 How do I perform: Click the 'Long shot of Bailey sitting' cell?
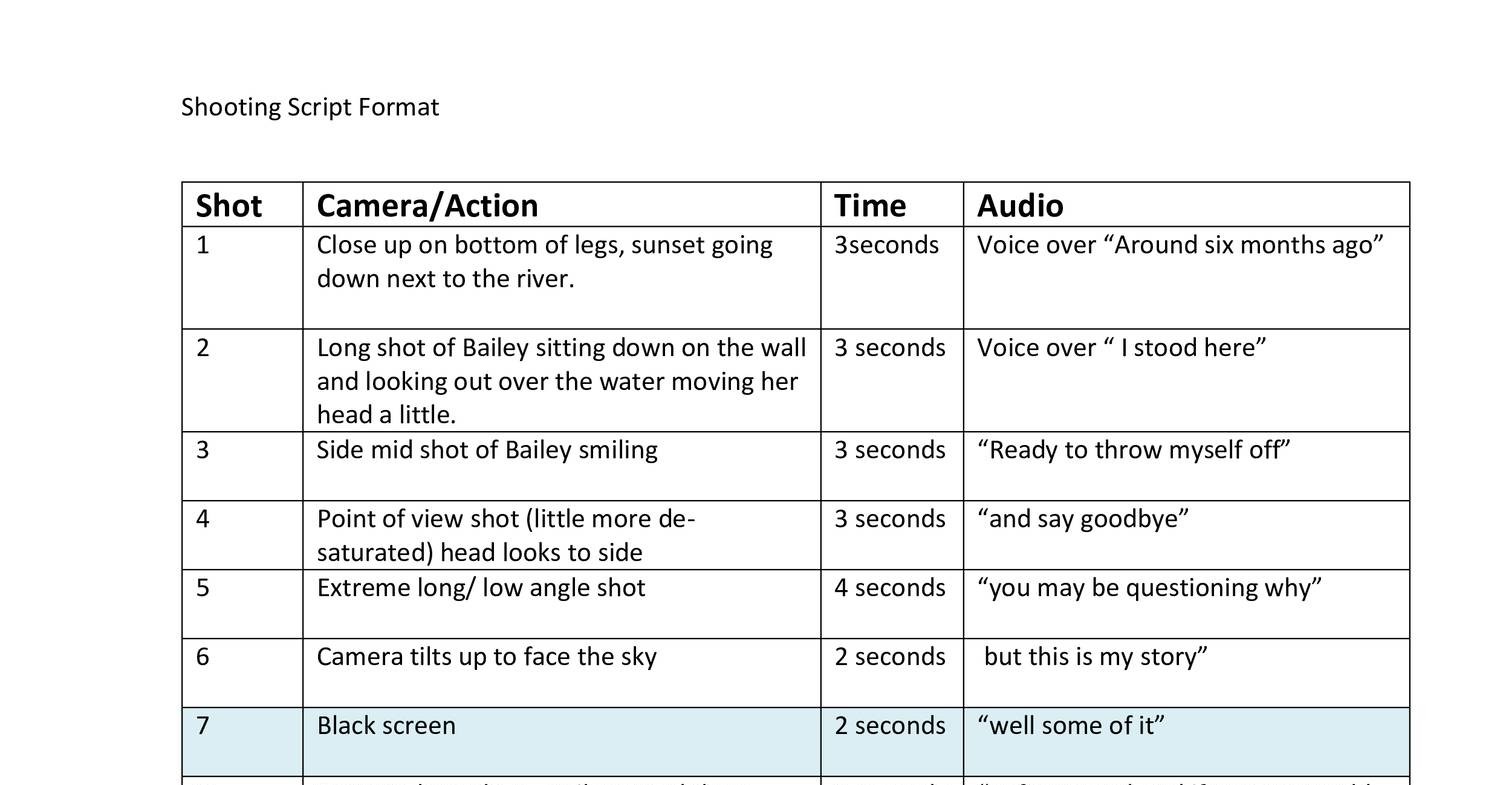coord(561,380)
